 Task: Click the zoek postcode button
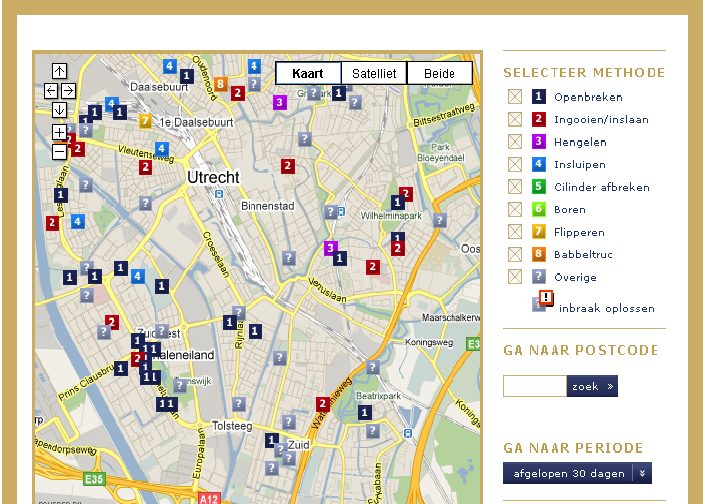(592, 386)
